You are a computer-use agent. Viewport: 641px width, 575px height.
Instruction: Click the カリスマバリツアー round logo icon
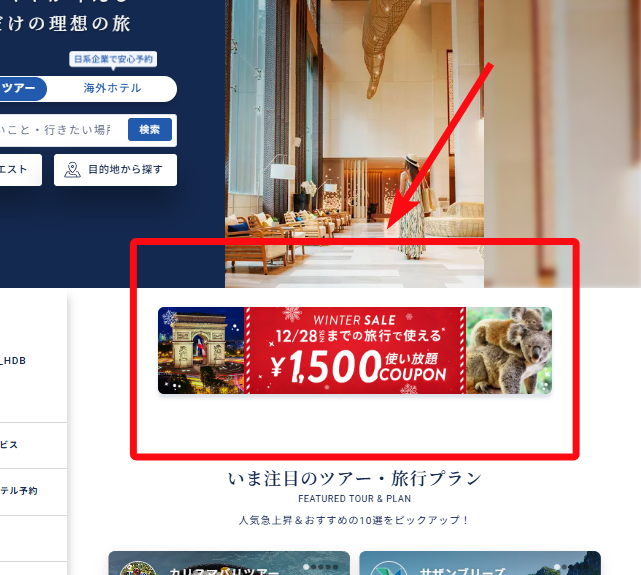coord(137,568)
